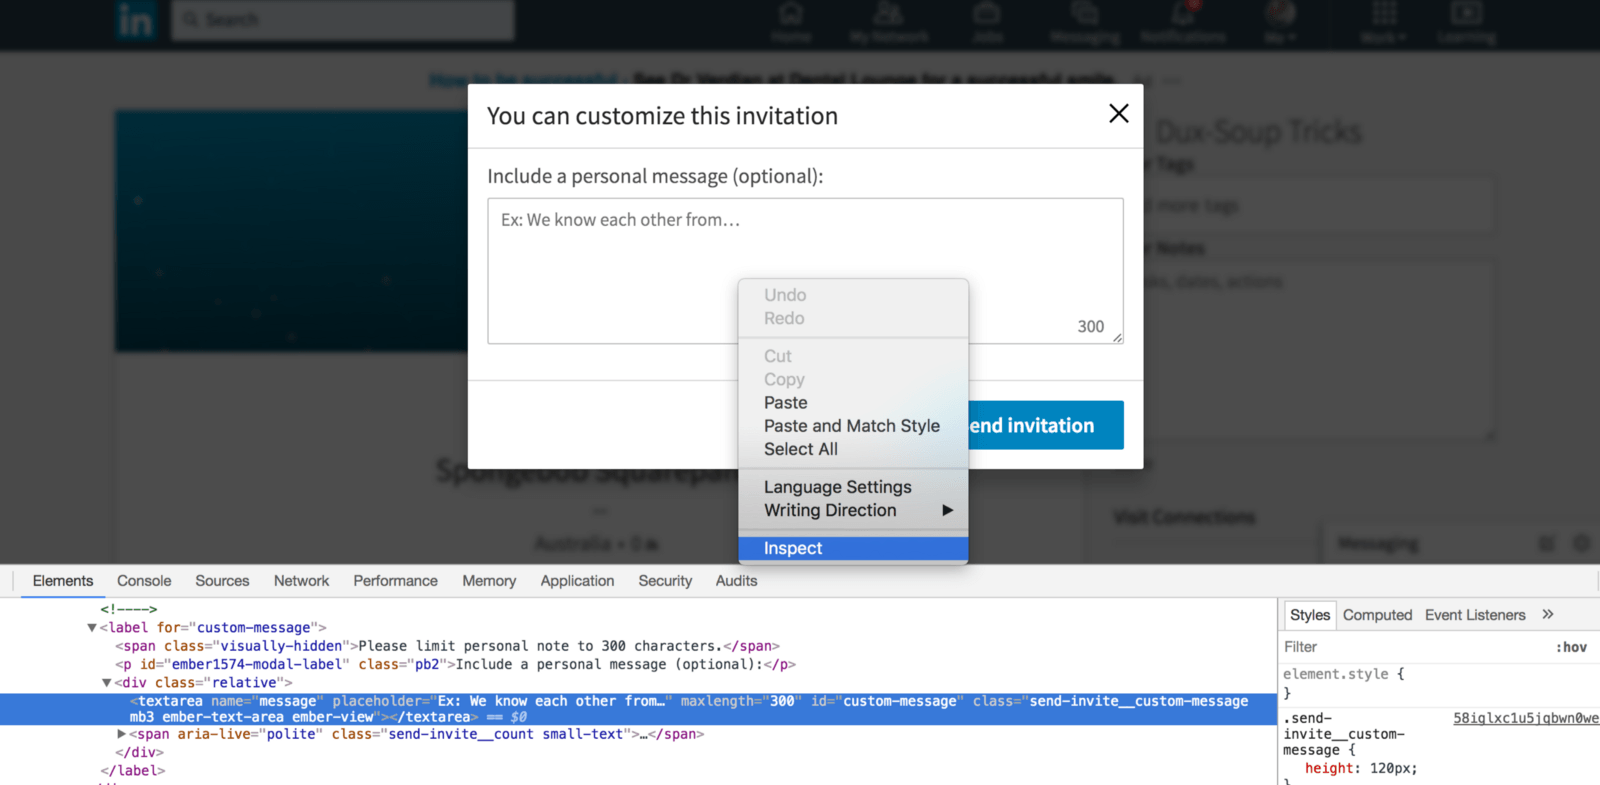Open the Network tab
Screen dimensions: 1600x785
pos(301,581)
